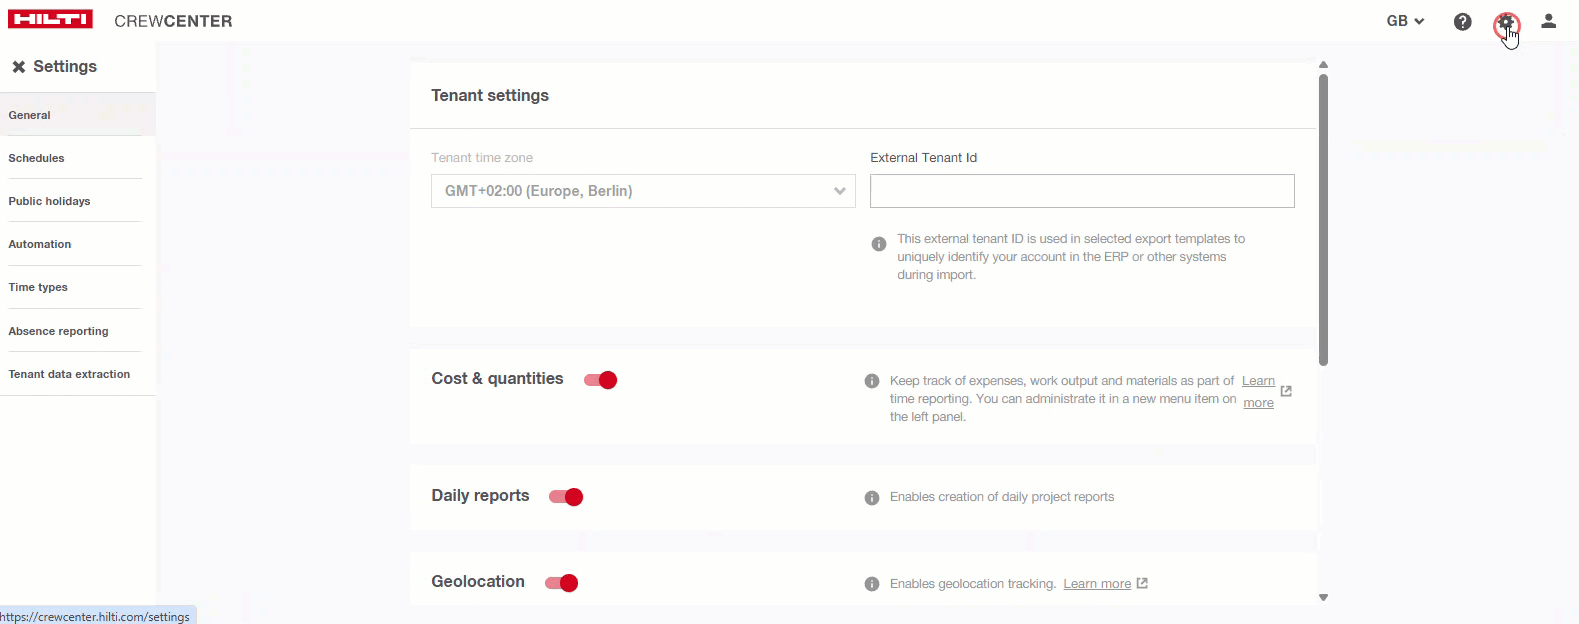Click the Hilti logo
The width and height of the screenshot is (1579, 624).
coord(50,19)
